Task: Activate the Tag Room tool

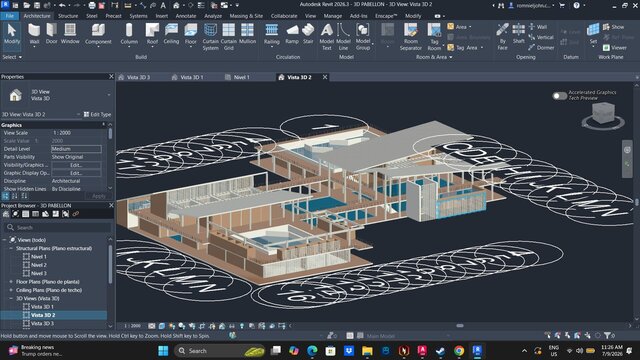Action: coord(434,37)
